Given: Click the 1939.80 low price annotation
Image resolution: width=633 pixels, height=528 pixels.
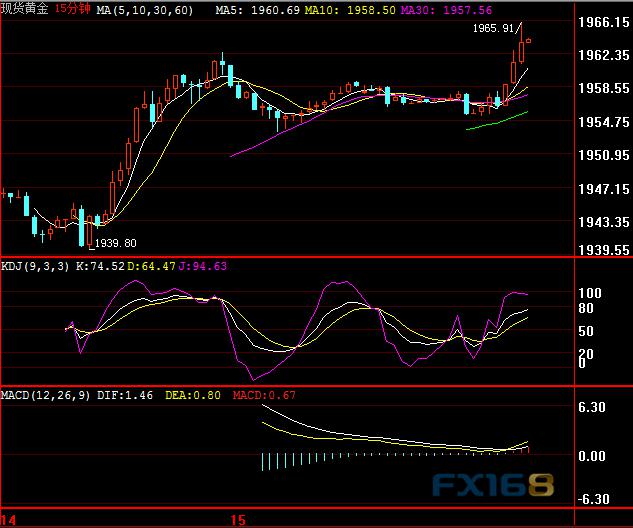Looking at the screenshot, I should (115, 243).
